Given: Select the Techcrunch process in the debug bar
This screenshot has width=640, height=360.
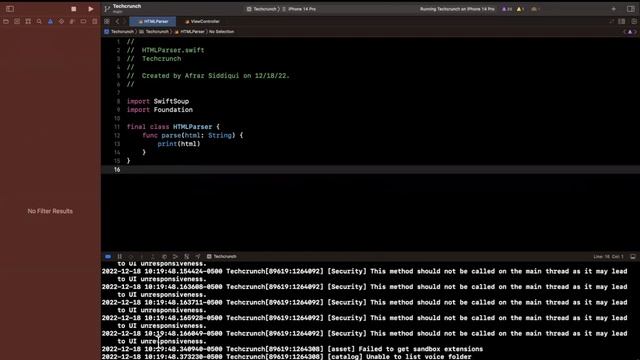Looking at the screenshot, I should click(222, 256).
